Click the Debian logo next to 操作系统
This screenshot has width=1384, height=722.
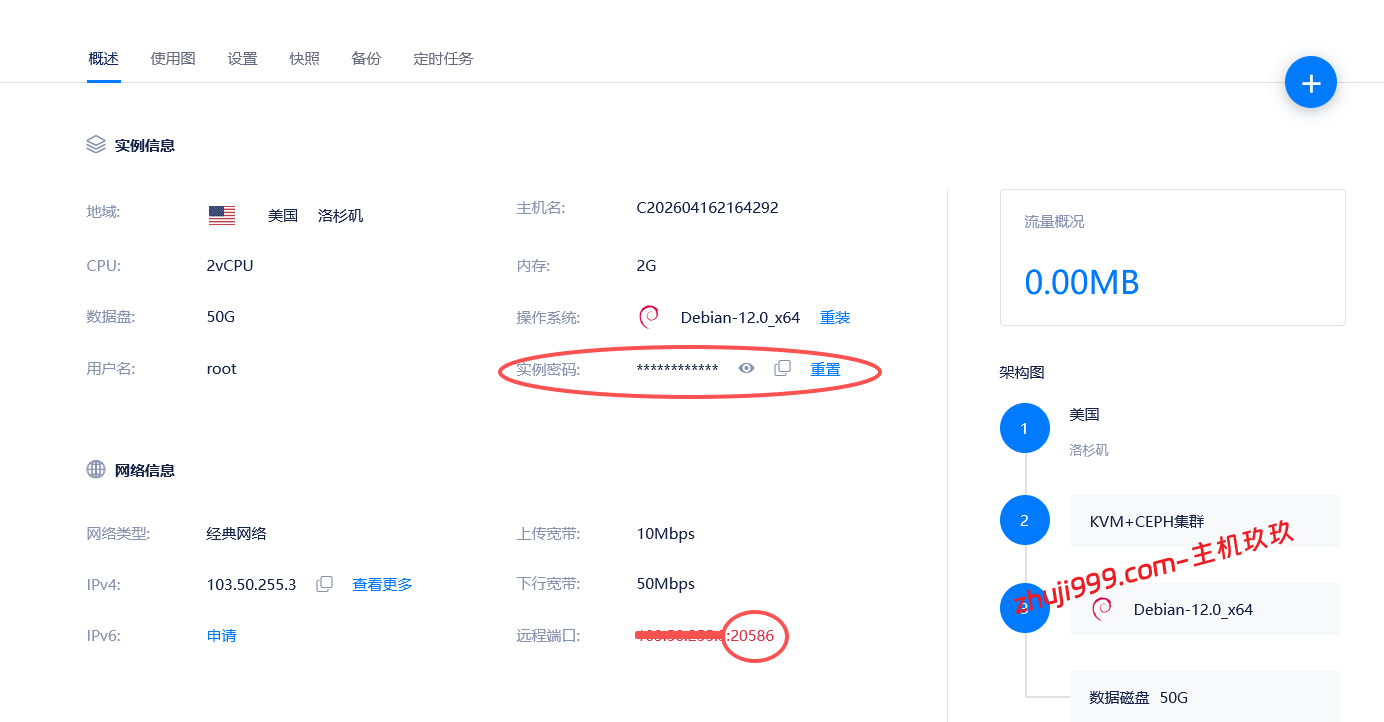(x=650, y=316)
